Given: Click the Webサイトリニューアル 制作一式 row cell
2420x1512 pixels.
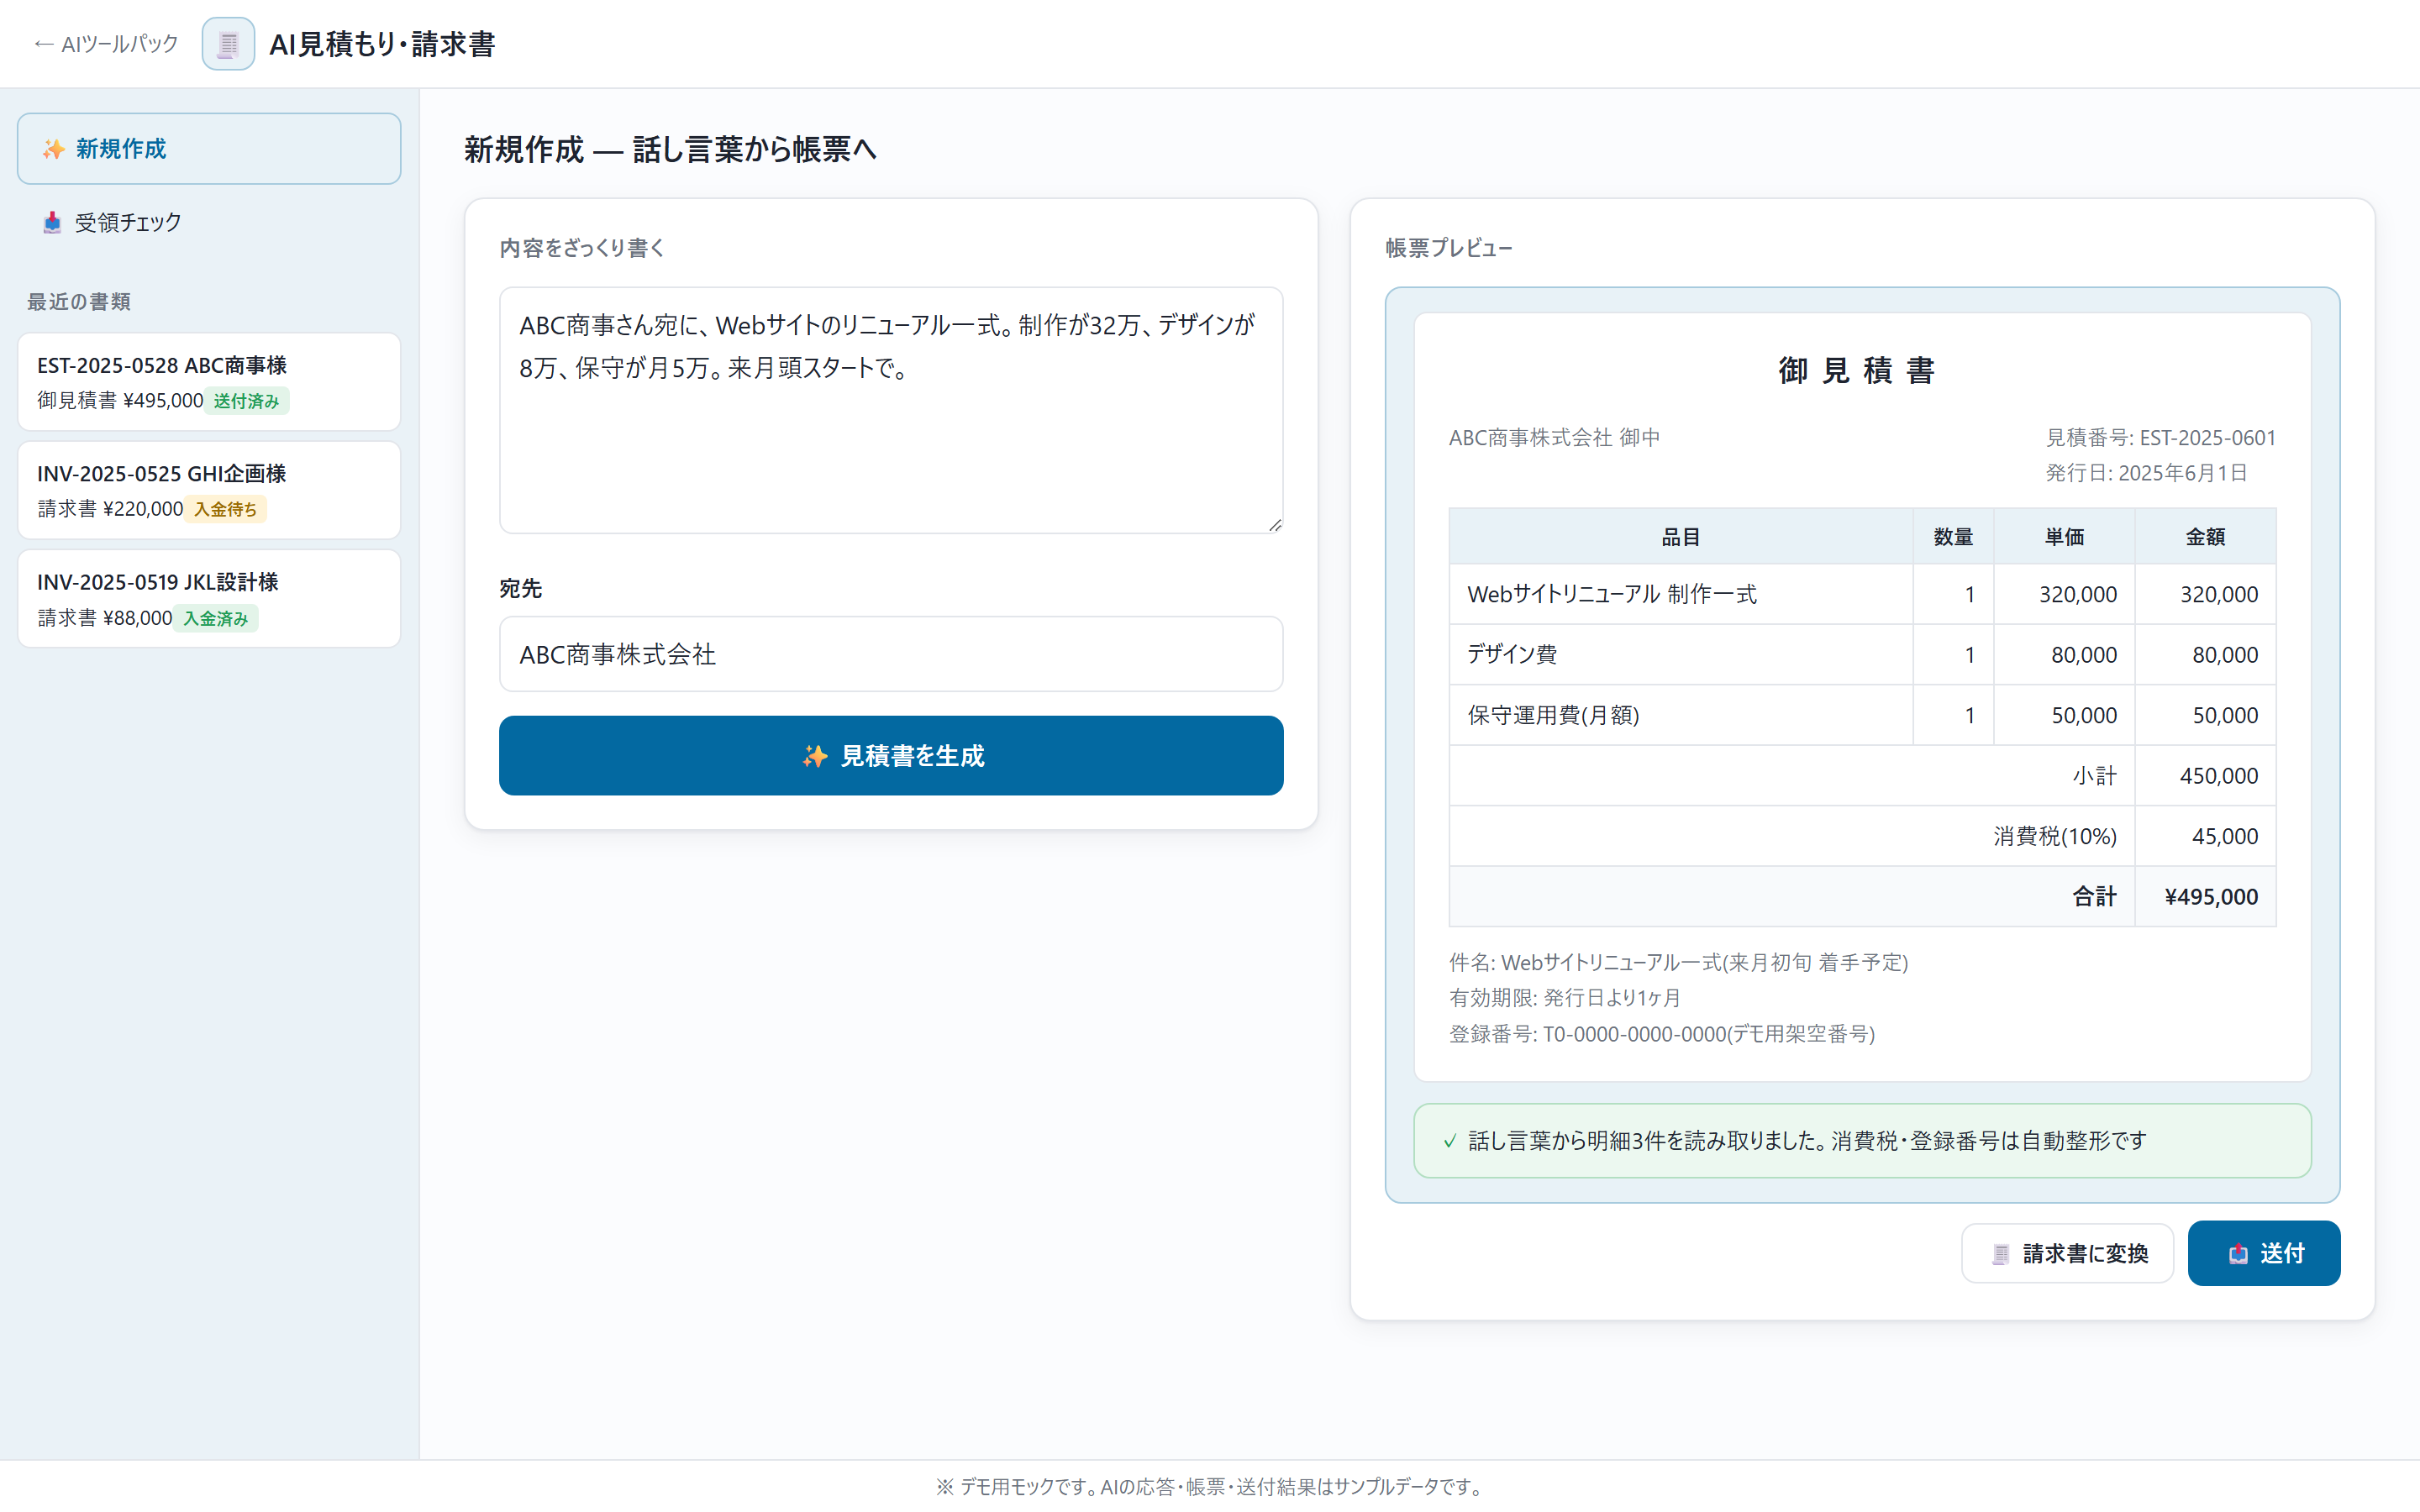Looking at the screenshot, I should (1680, 594).
